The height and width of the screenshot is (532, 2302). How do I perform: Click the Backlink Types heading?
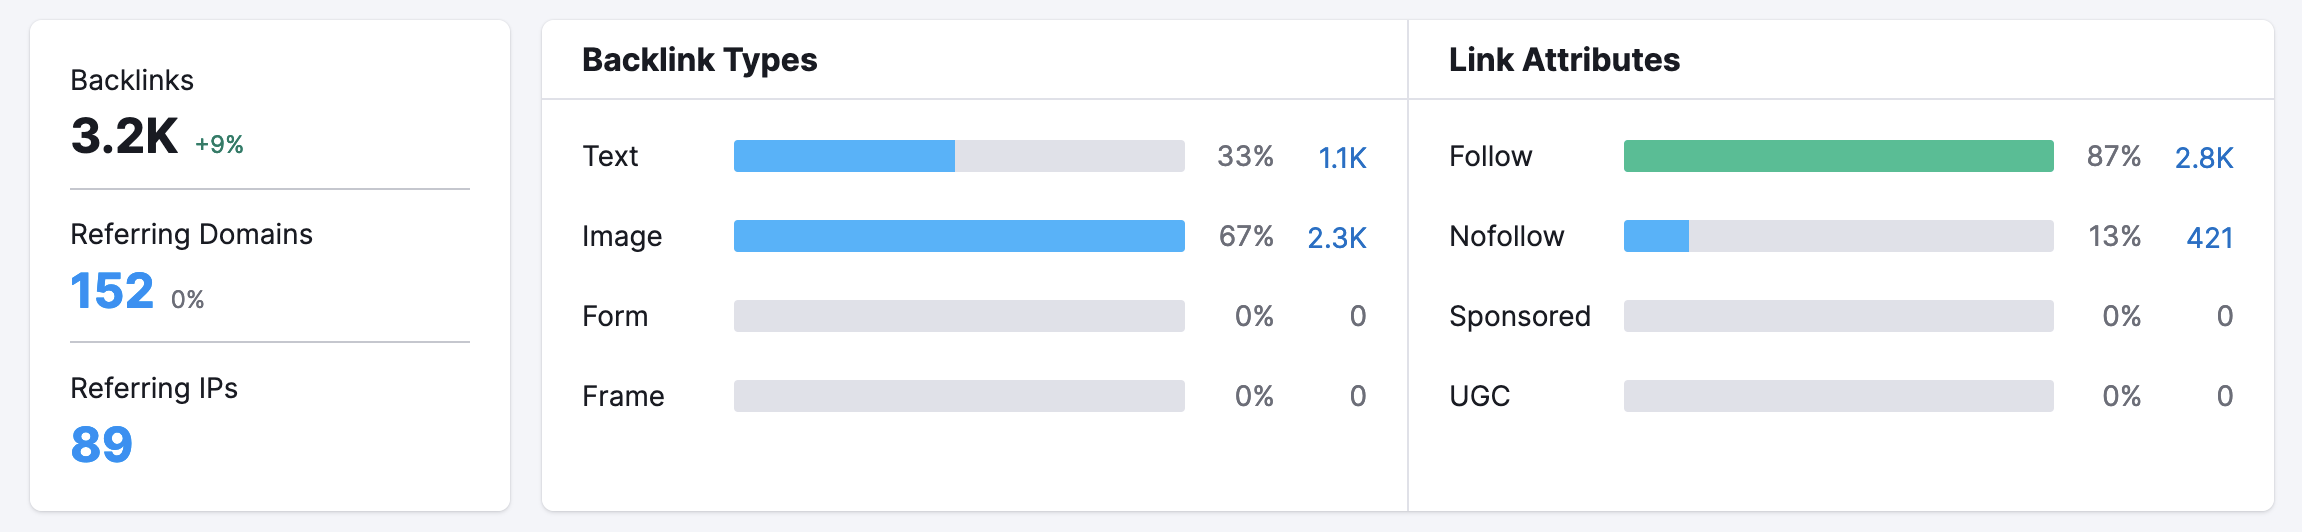tap(699, 60)
